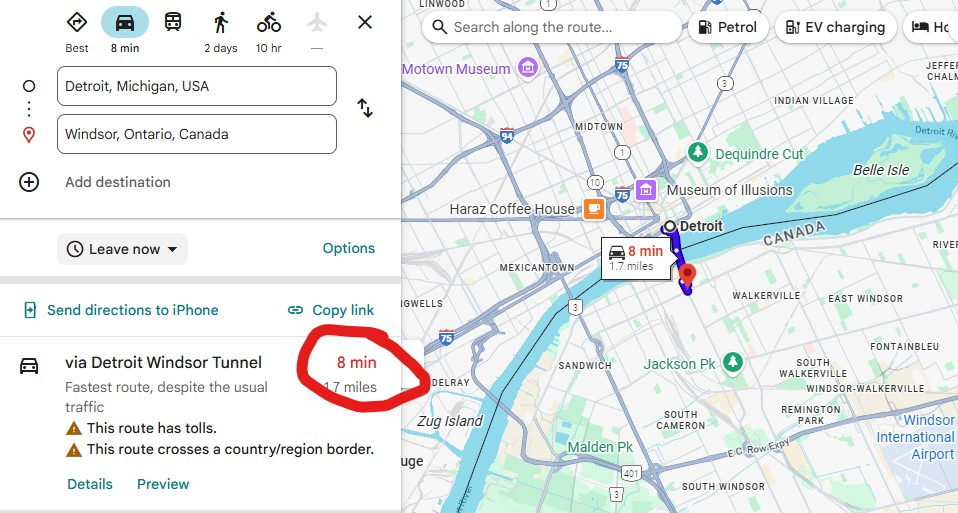958x513 pixels.
Task: Edit the Detroit, Michigan starting point field
Action: (x=196, y=86)
